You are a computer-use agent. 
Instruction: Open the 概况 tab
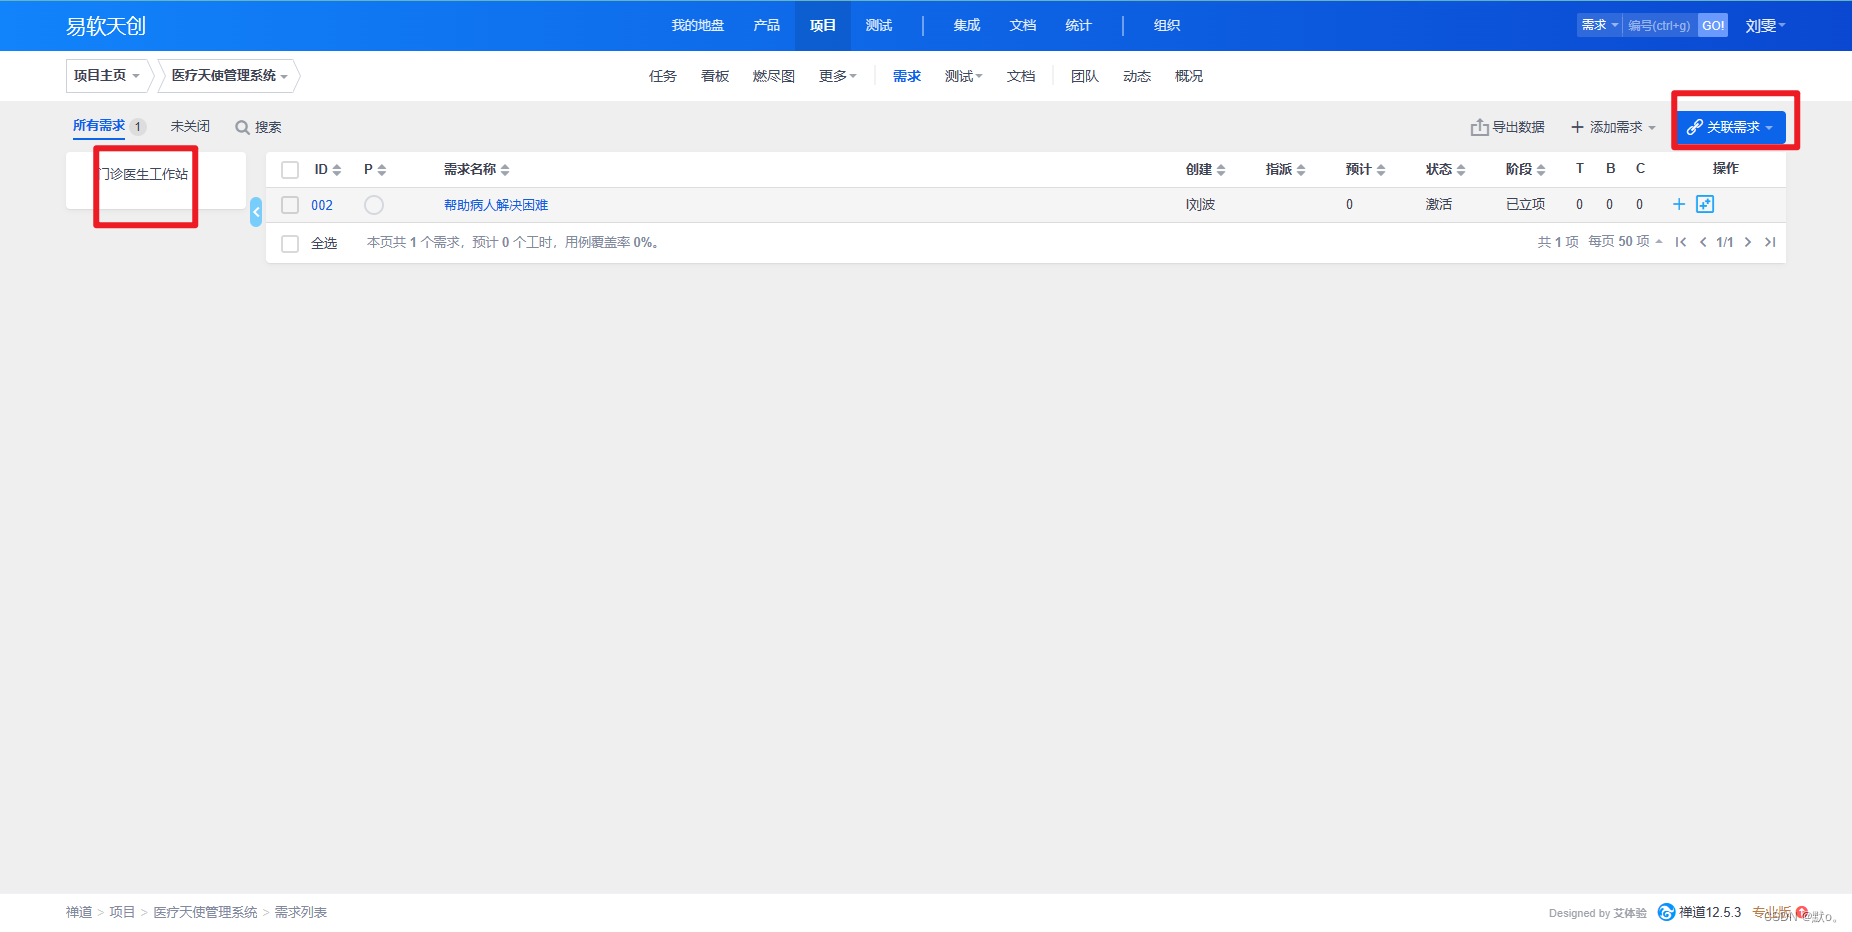(1189, 76)
